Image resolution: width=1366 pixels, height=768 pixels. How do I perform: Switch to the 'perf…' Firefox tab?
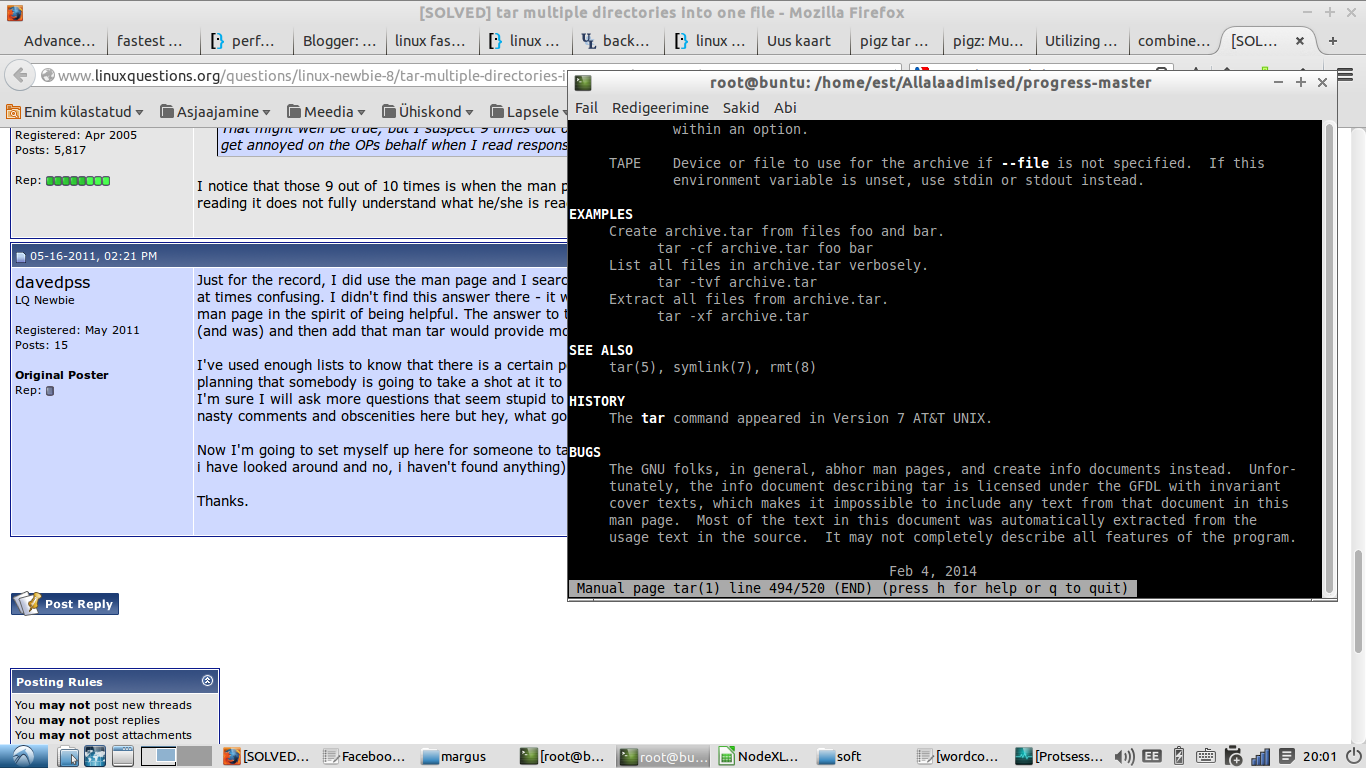pos(246,41)
